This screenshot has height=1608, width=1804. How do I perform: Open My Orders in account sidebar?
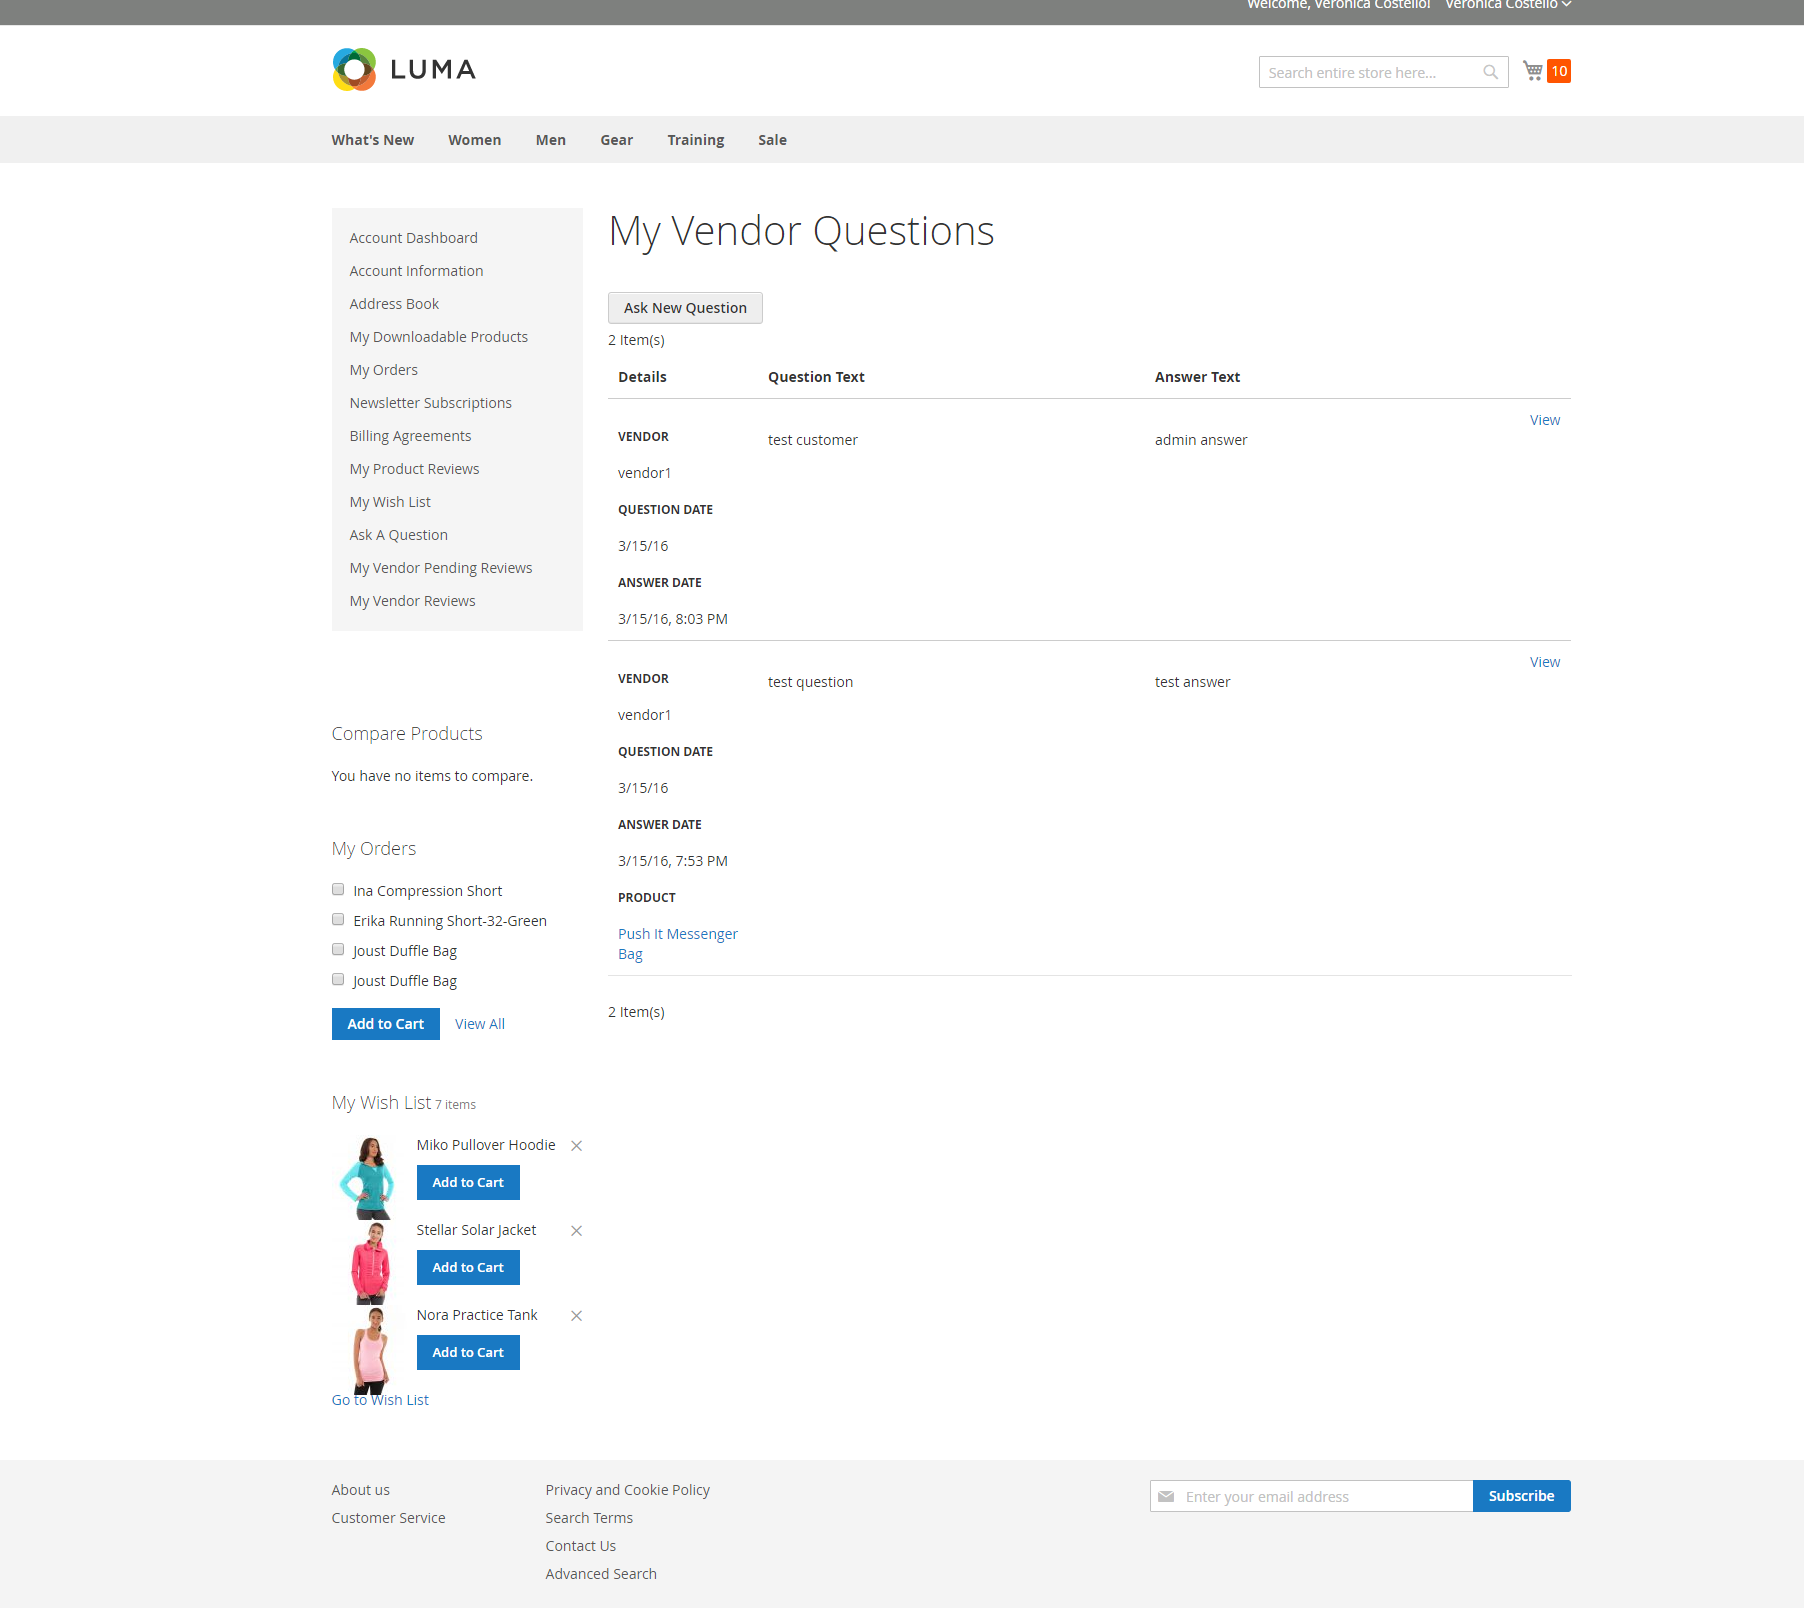[x=384, y=370]
